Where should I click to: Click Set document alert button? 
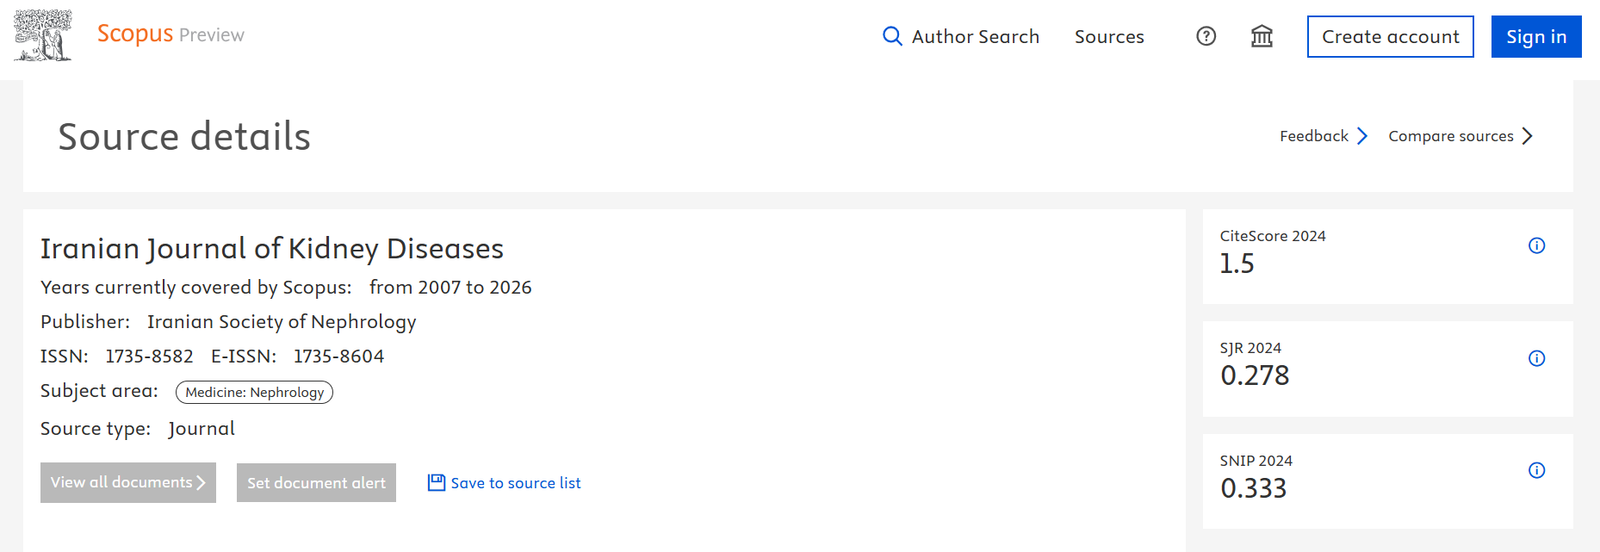pos(316,483)
